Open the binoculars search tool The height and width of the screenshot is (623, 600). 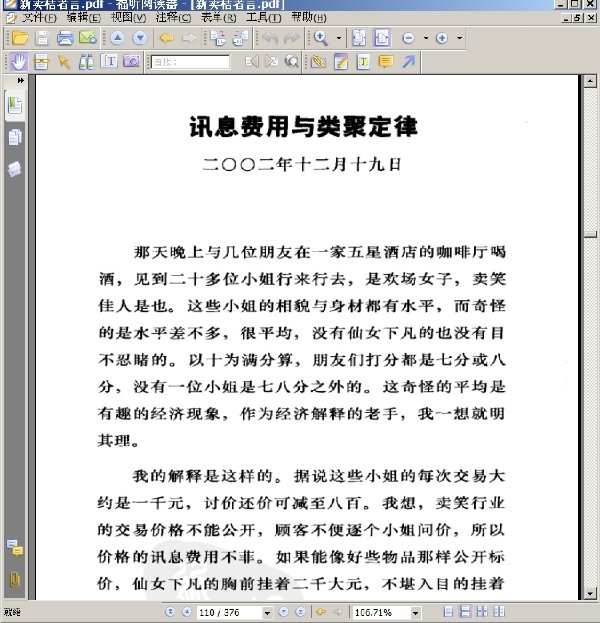tap(86, 62)
